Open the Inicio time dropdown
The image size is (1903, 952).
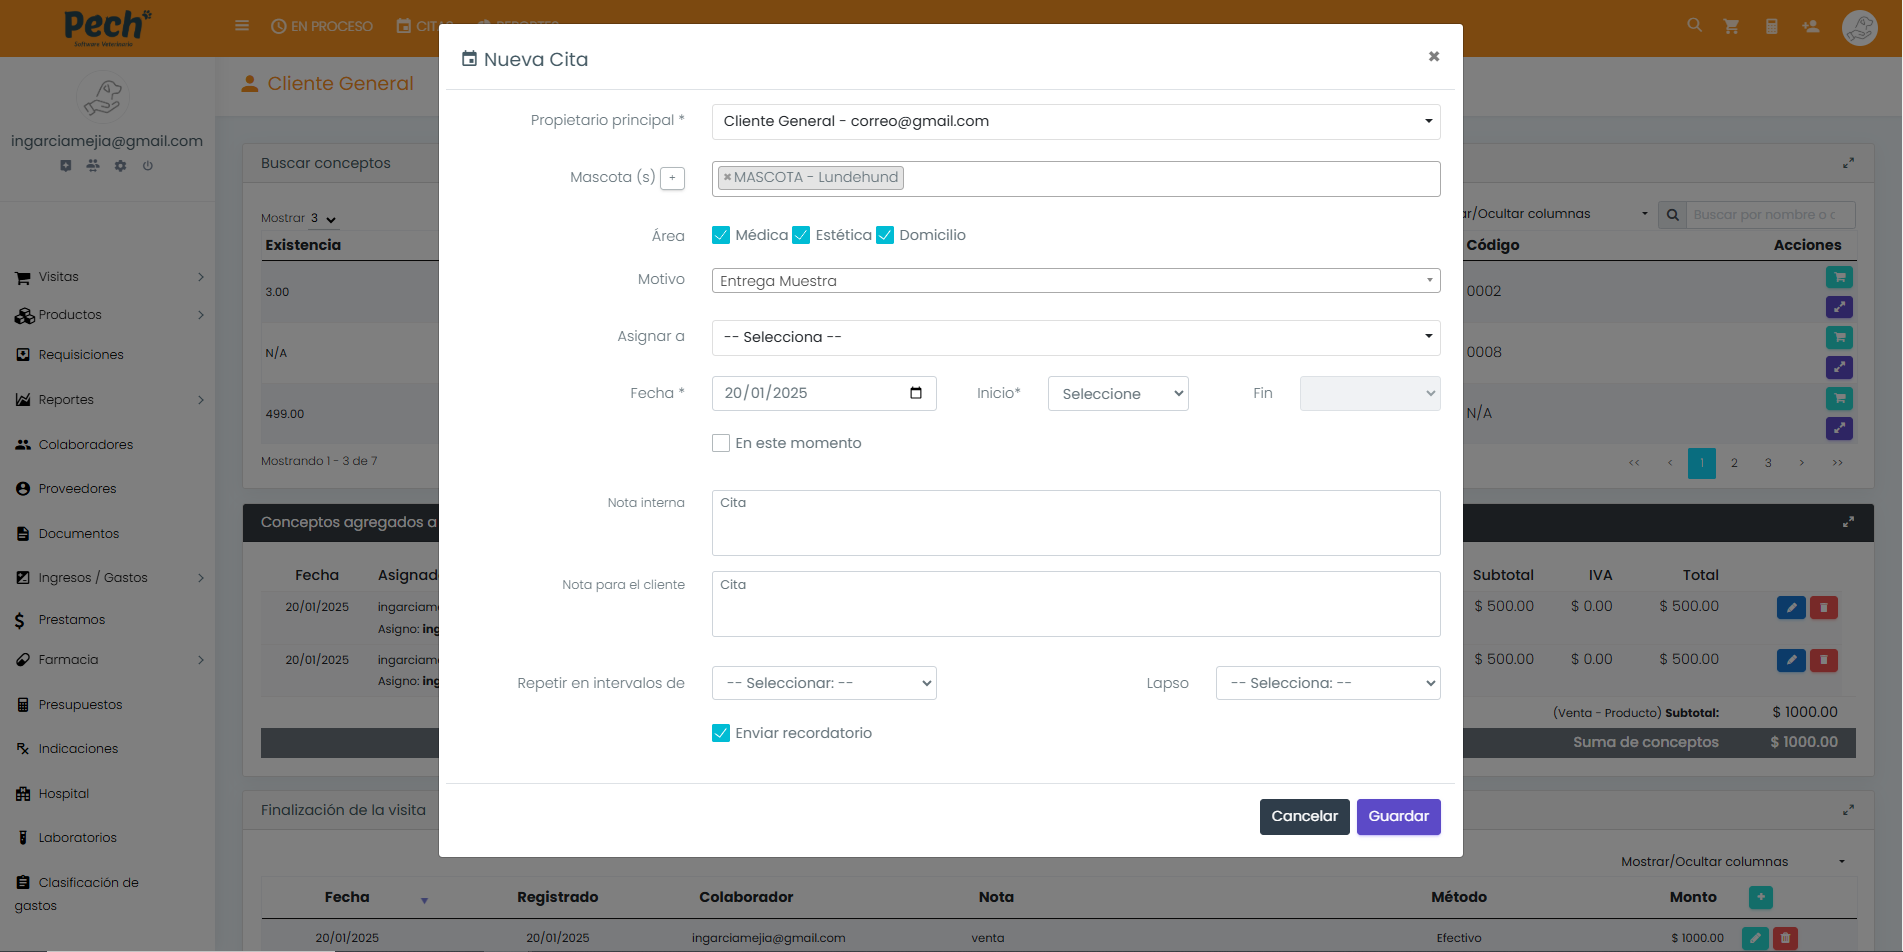pyautogui.click(x=1117, y=394)
